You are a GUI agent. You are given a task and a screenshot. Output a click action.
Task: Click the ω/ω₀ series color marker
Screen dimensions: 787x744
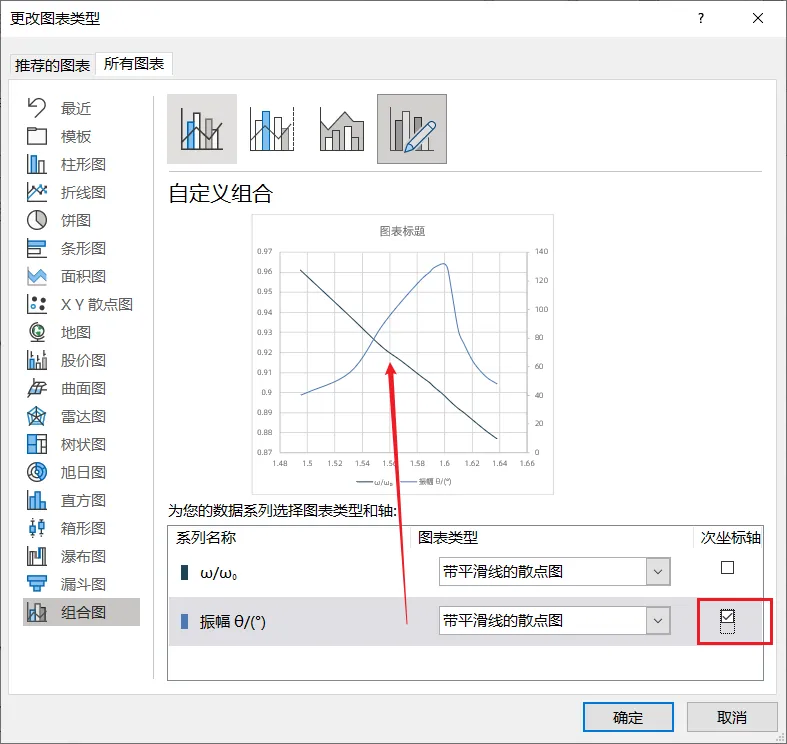[184, 572]
